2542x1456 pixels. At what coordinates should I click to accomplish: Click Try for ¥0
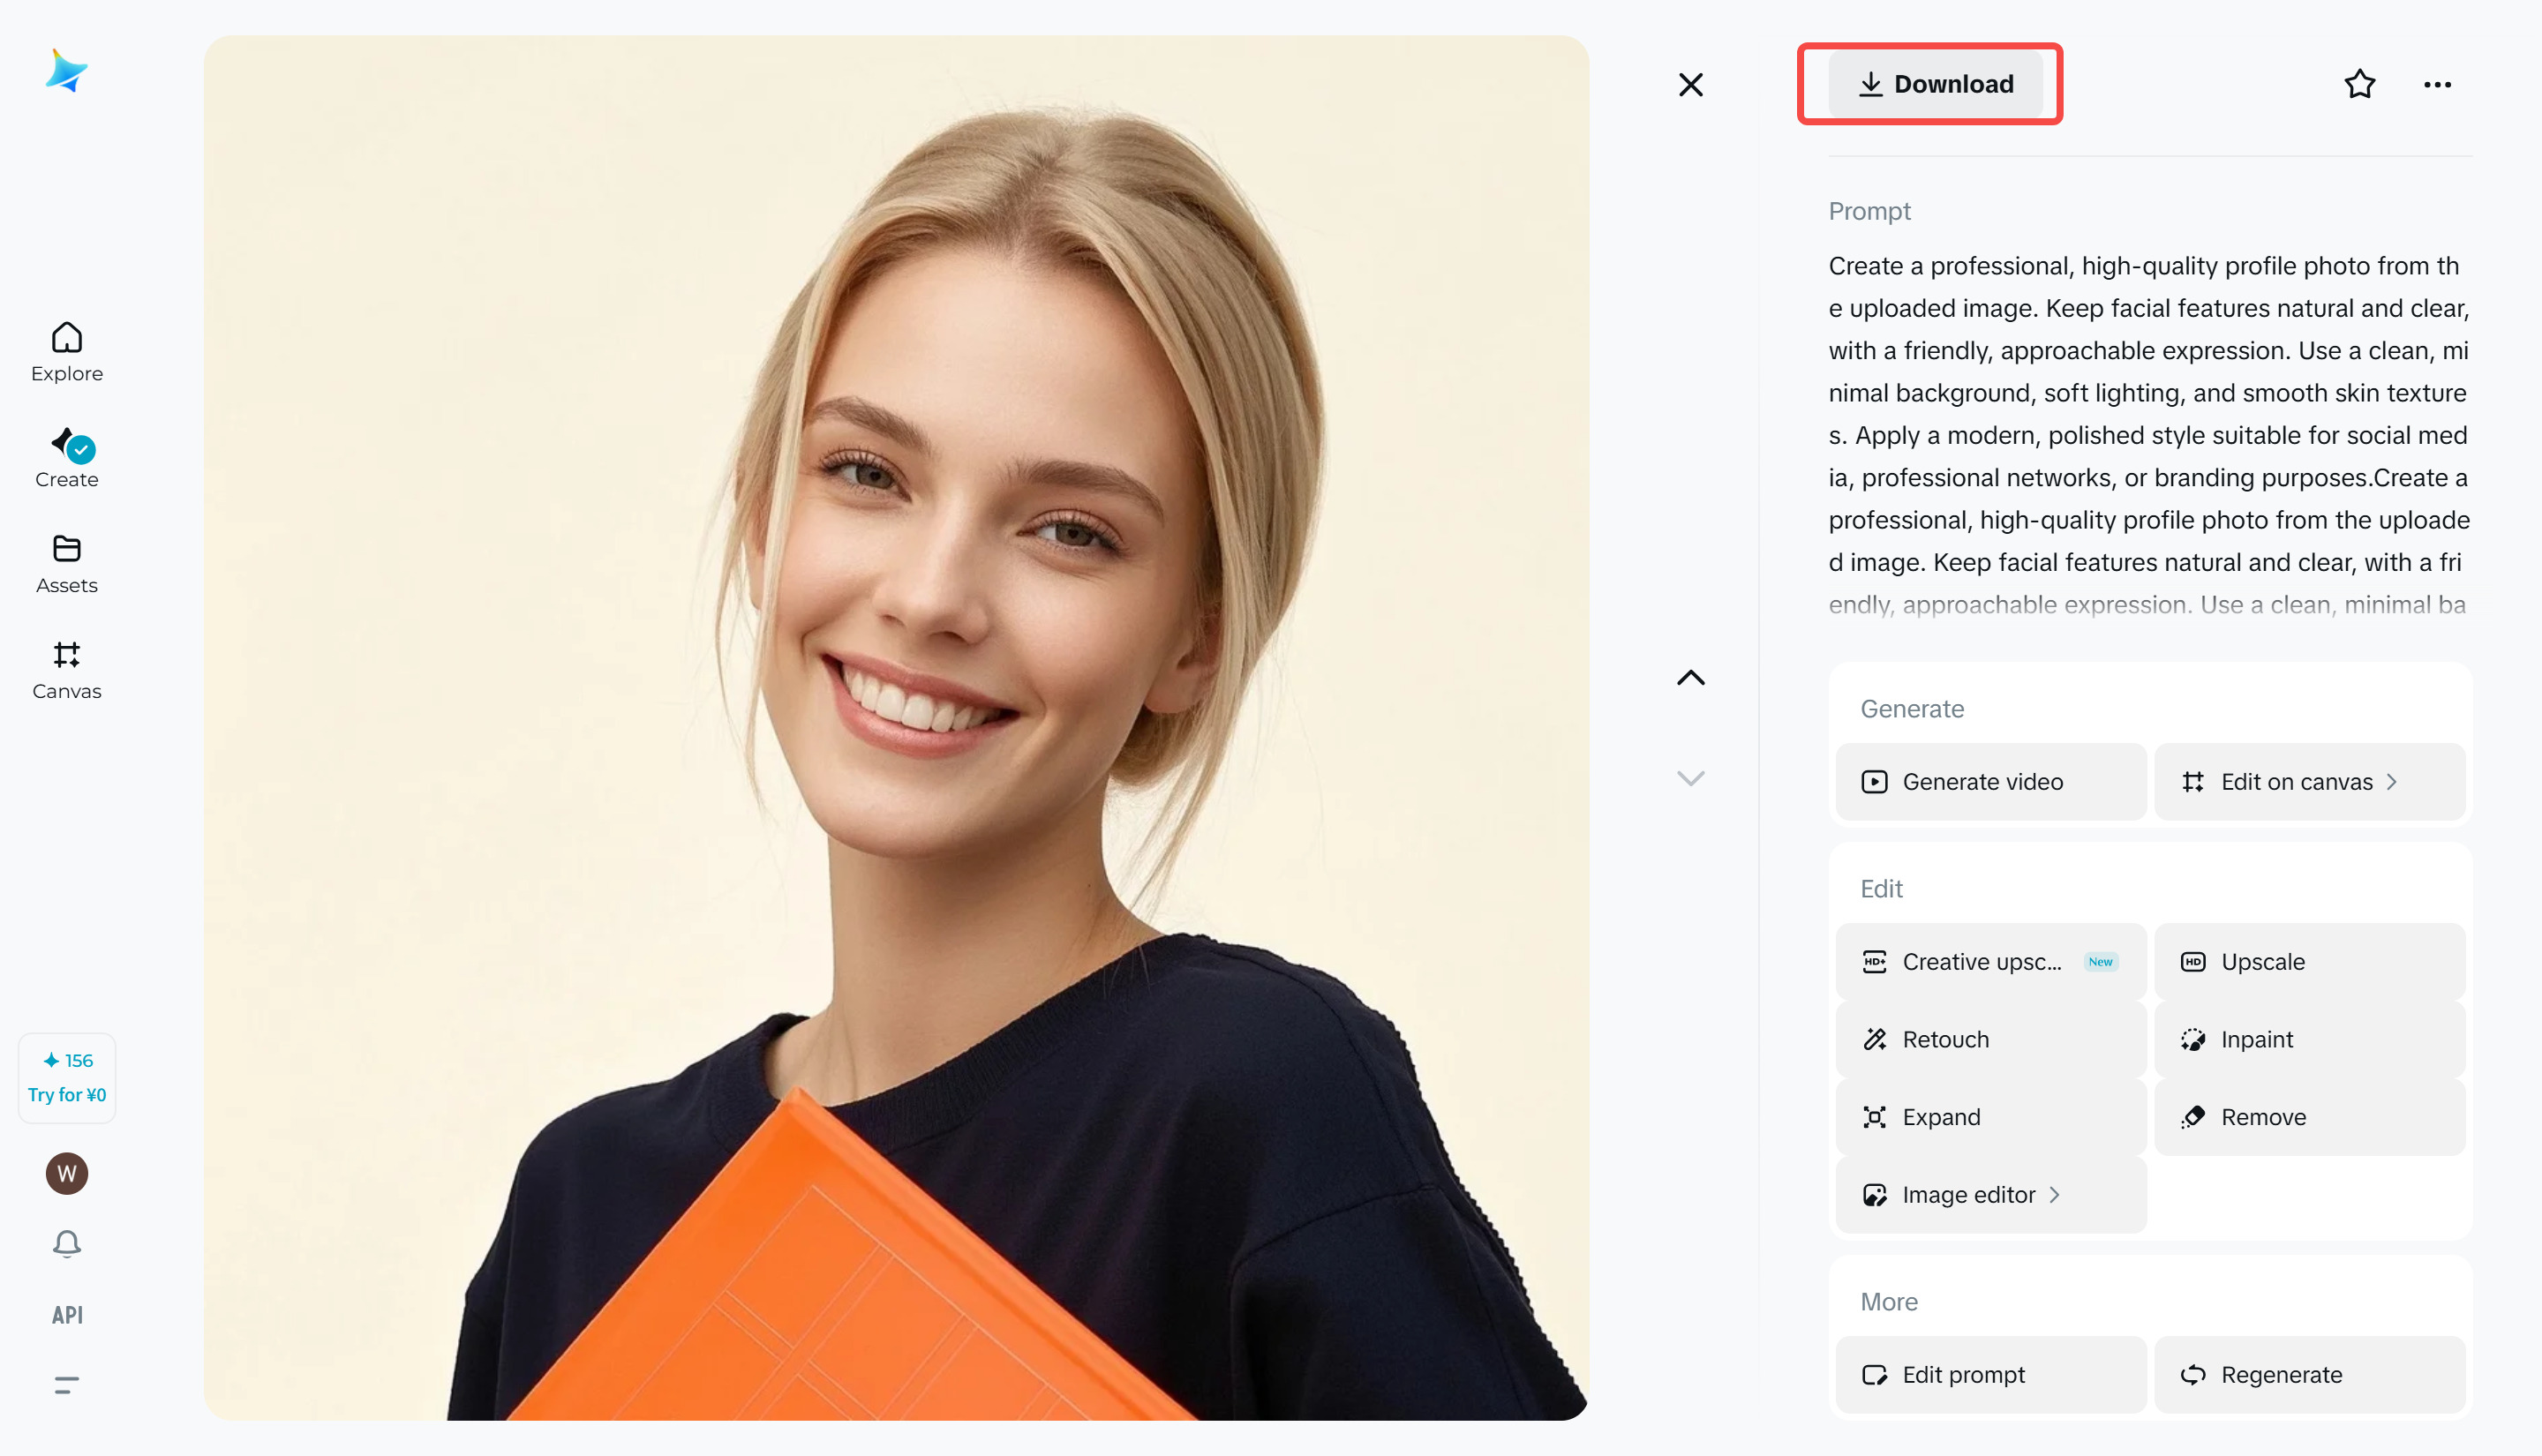[66, 1093]
